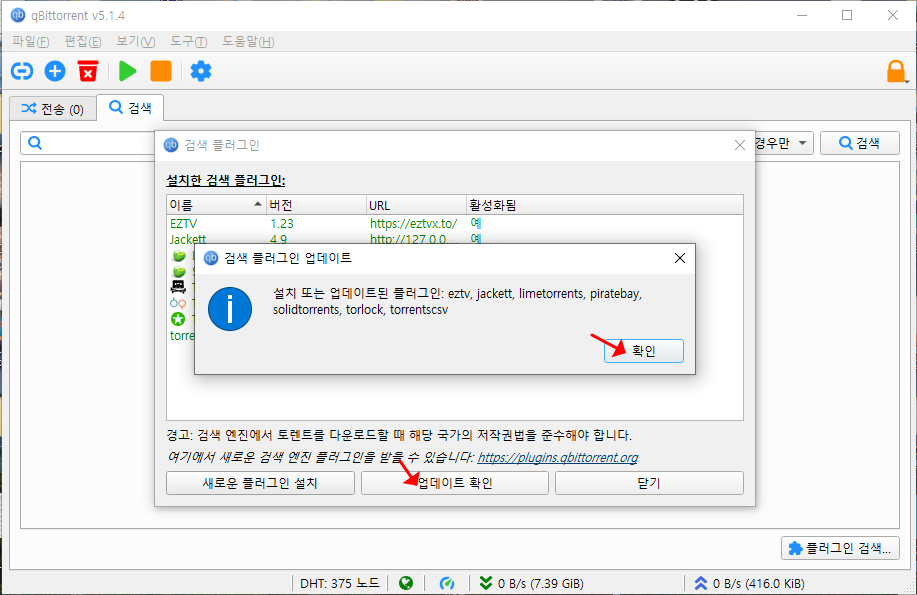The height and width of the screenshot is (595, 917).
Task: Open the plugins.qbittorrent.org link
Action: pyautogui.click(x=557, y=458)
